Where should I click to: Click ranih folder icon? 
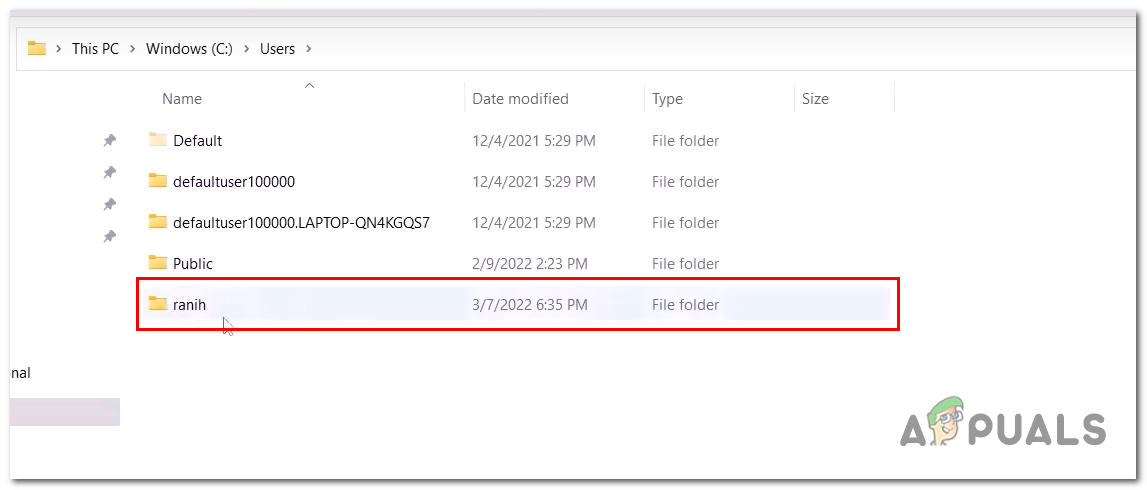[x=158, y=303]
